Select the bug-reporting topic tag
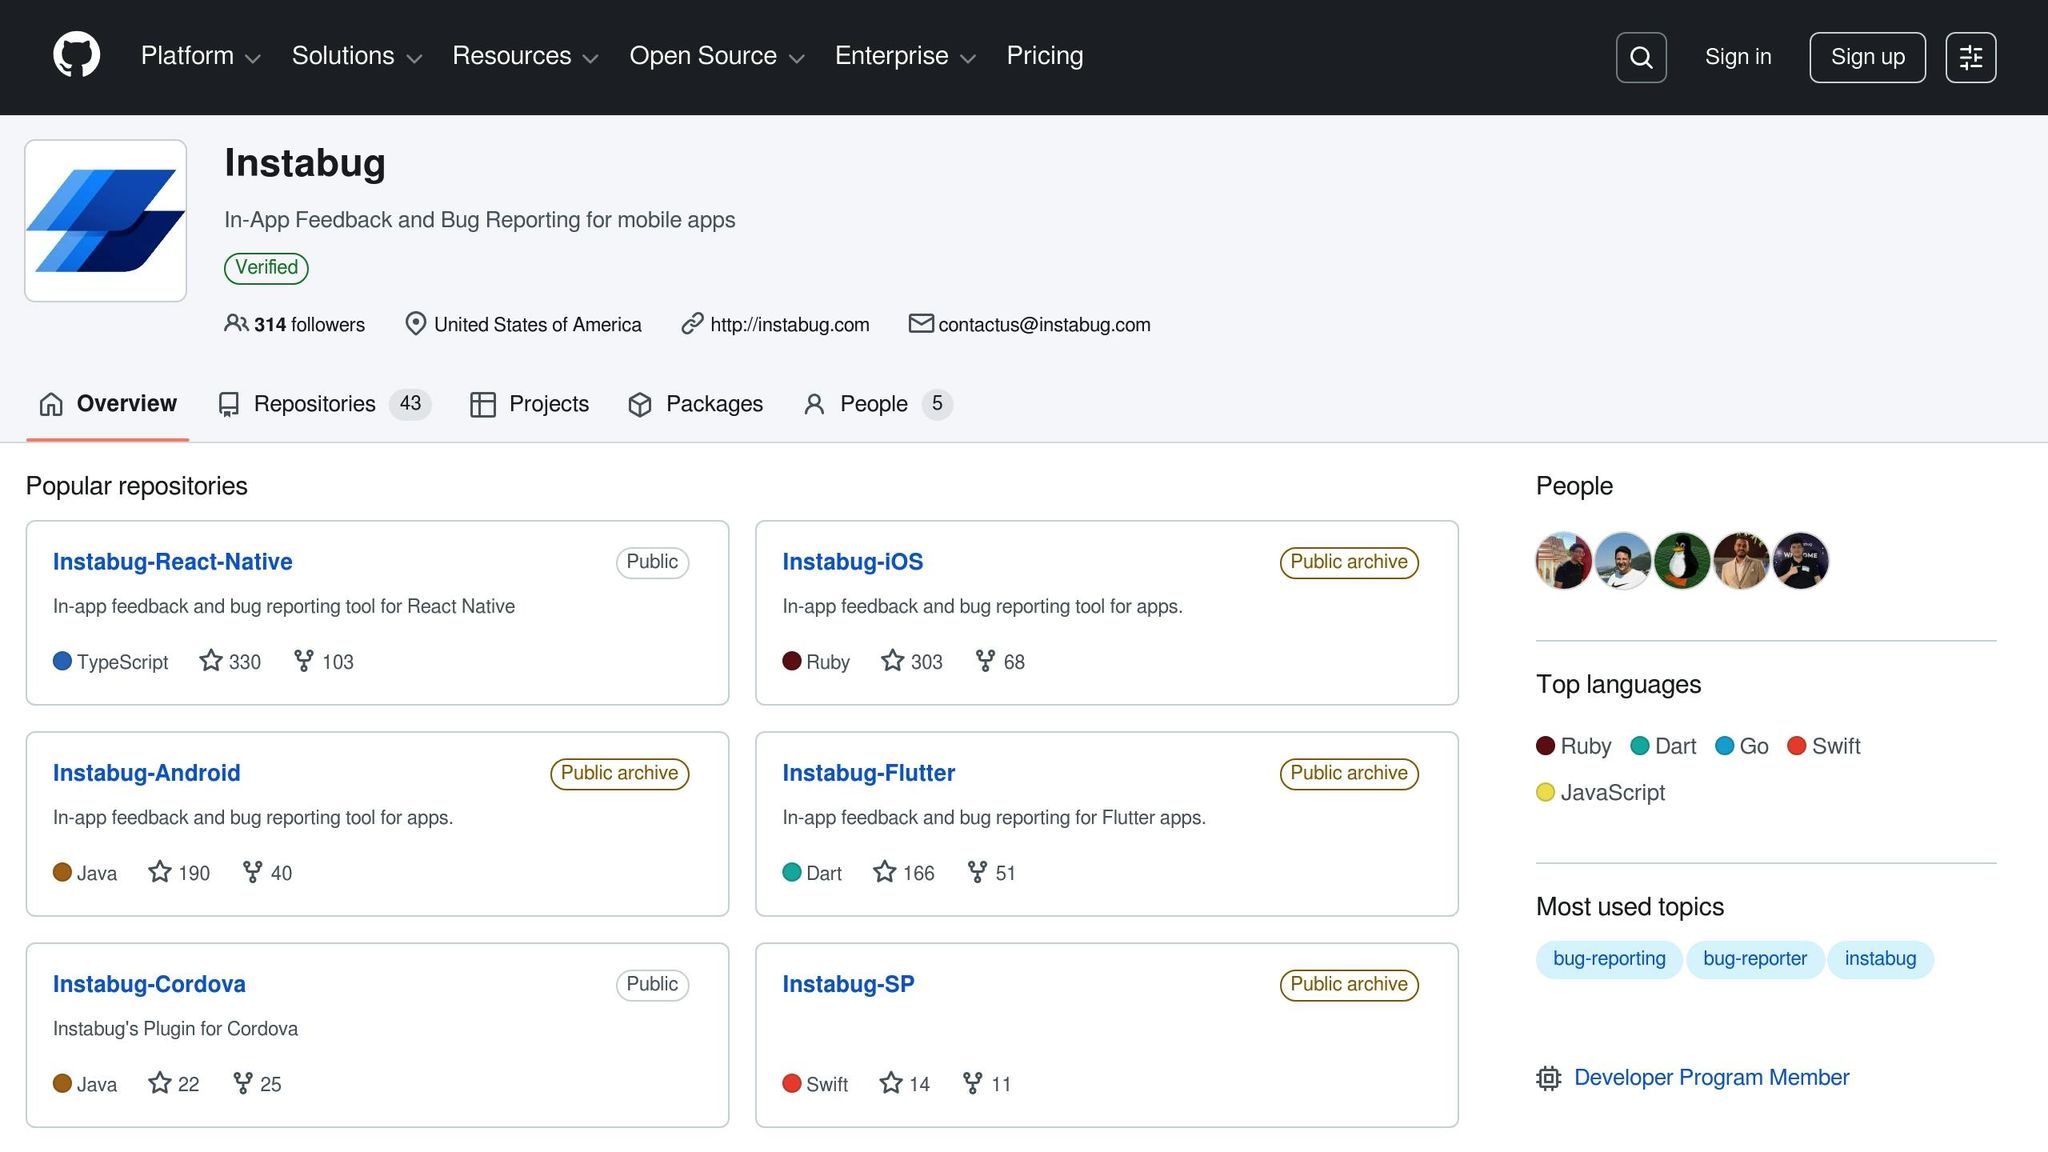 (1609, 959)
